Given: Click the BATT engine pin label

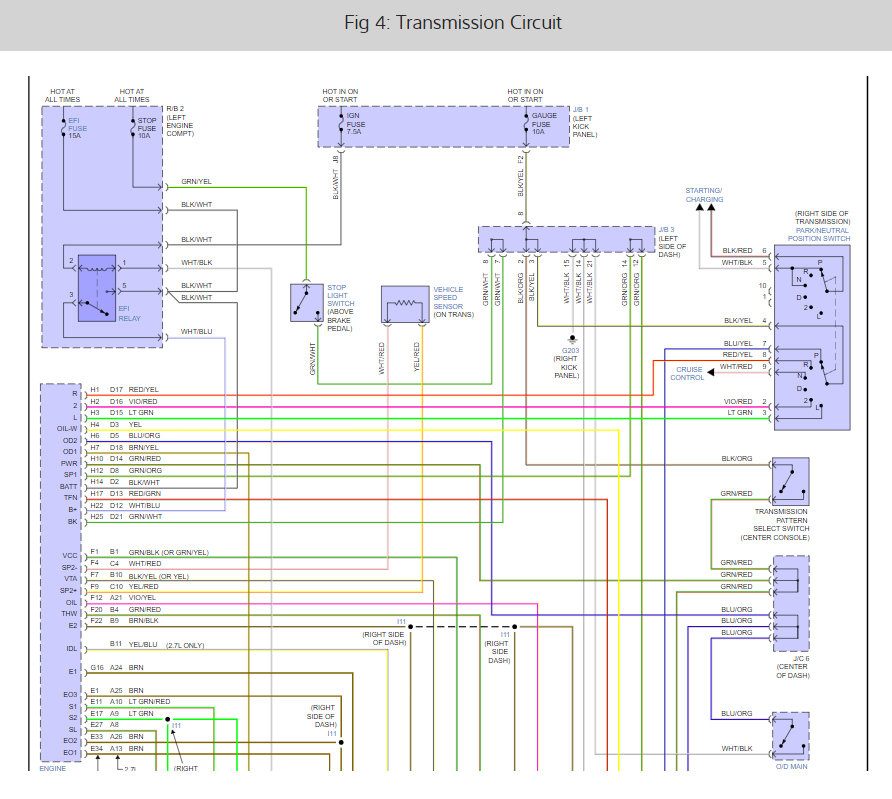Looking at the screenshot, I should click(x=68, y=487).
